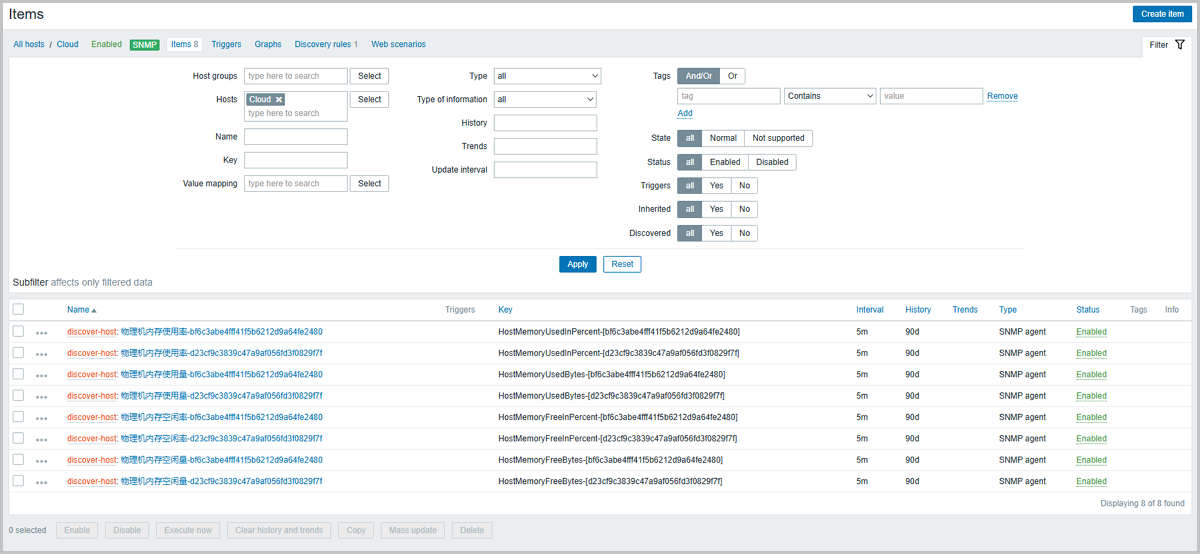Open three-dot menu for second item row

[x=41, y=354]
